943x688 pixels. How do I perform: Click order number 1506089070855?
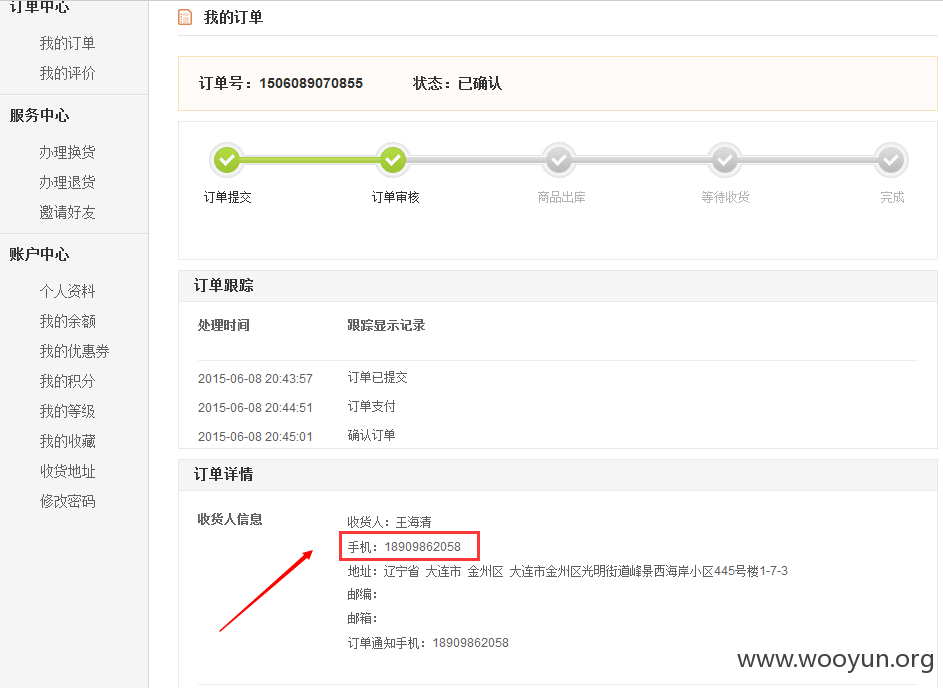click(x=311, y=84)
